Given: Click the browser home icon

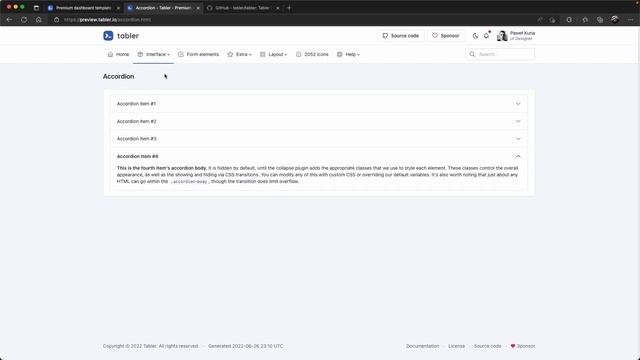Looking at the screenshot, I should tap(38, 20).
